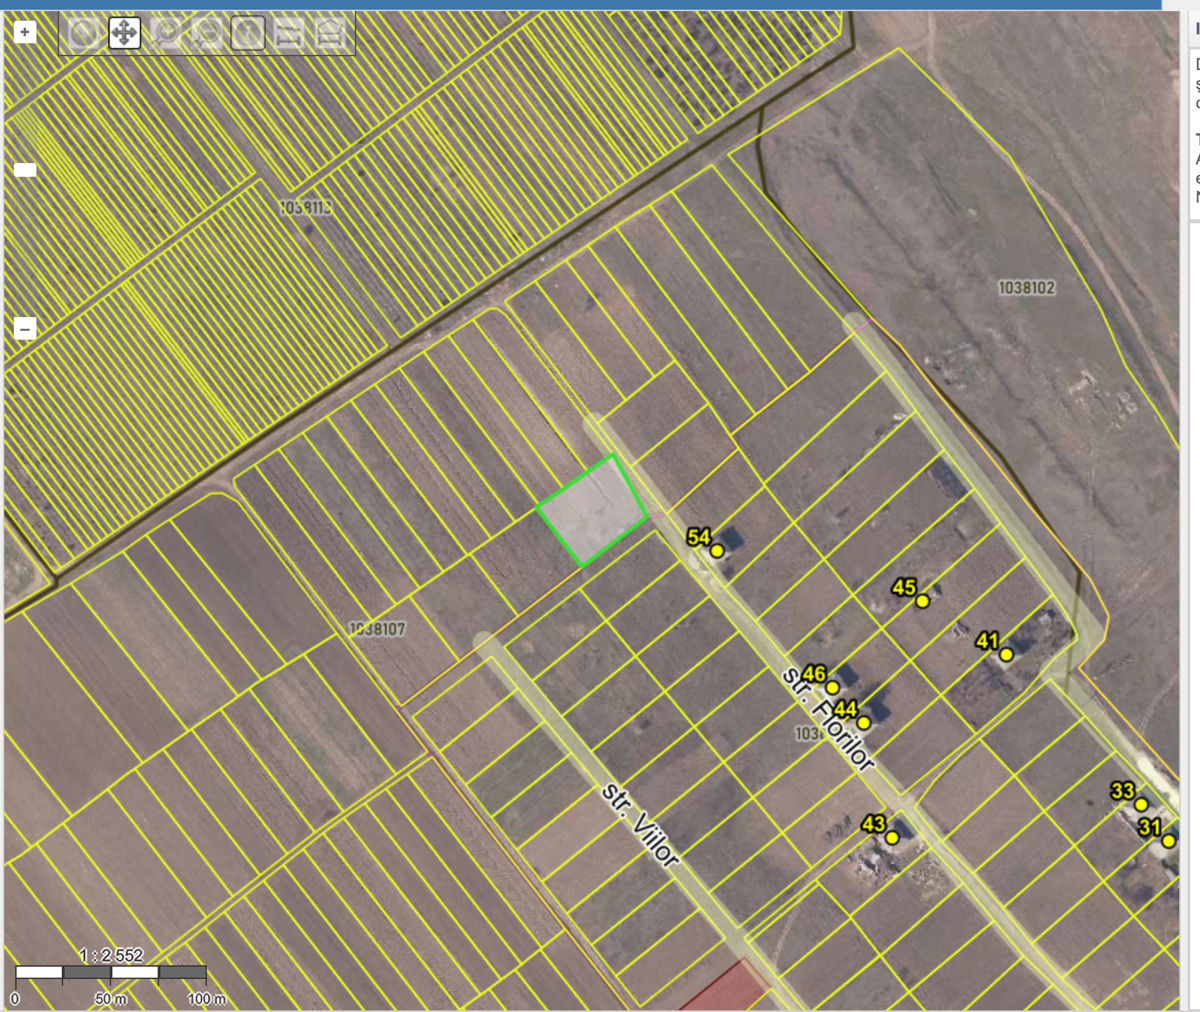Click address marker 44
This screenshot has height=1012, width=1200.
coord(863,722)
